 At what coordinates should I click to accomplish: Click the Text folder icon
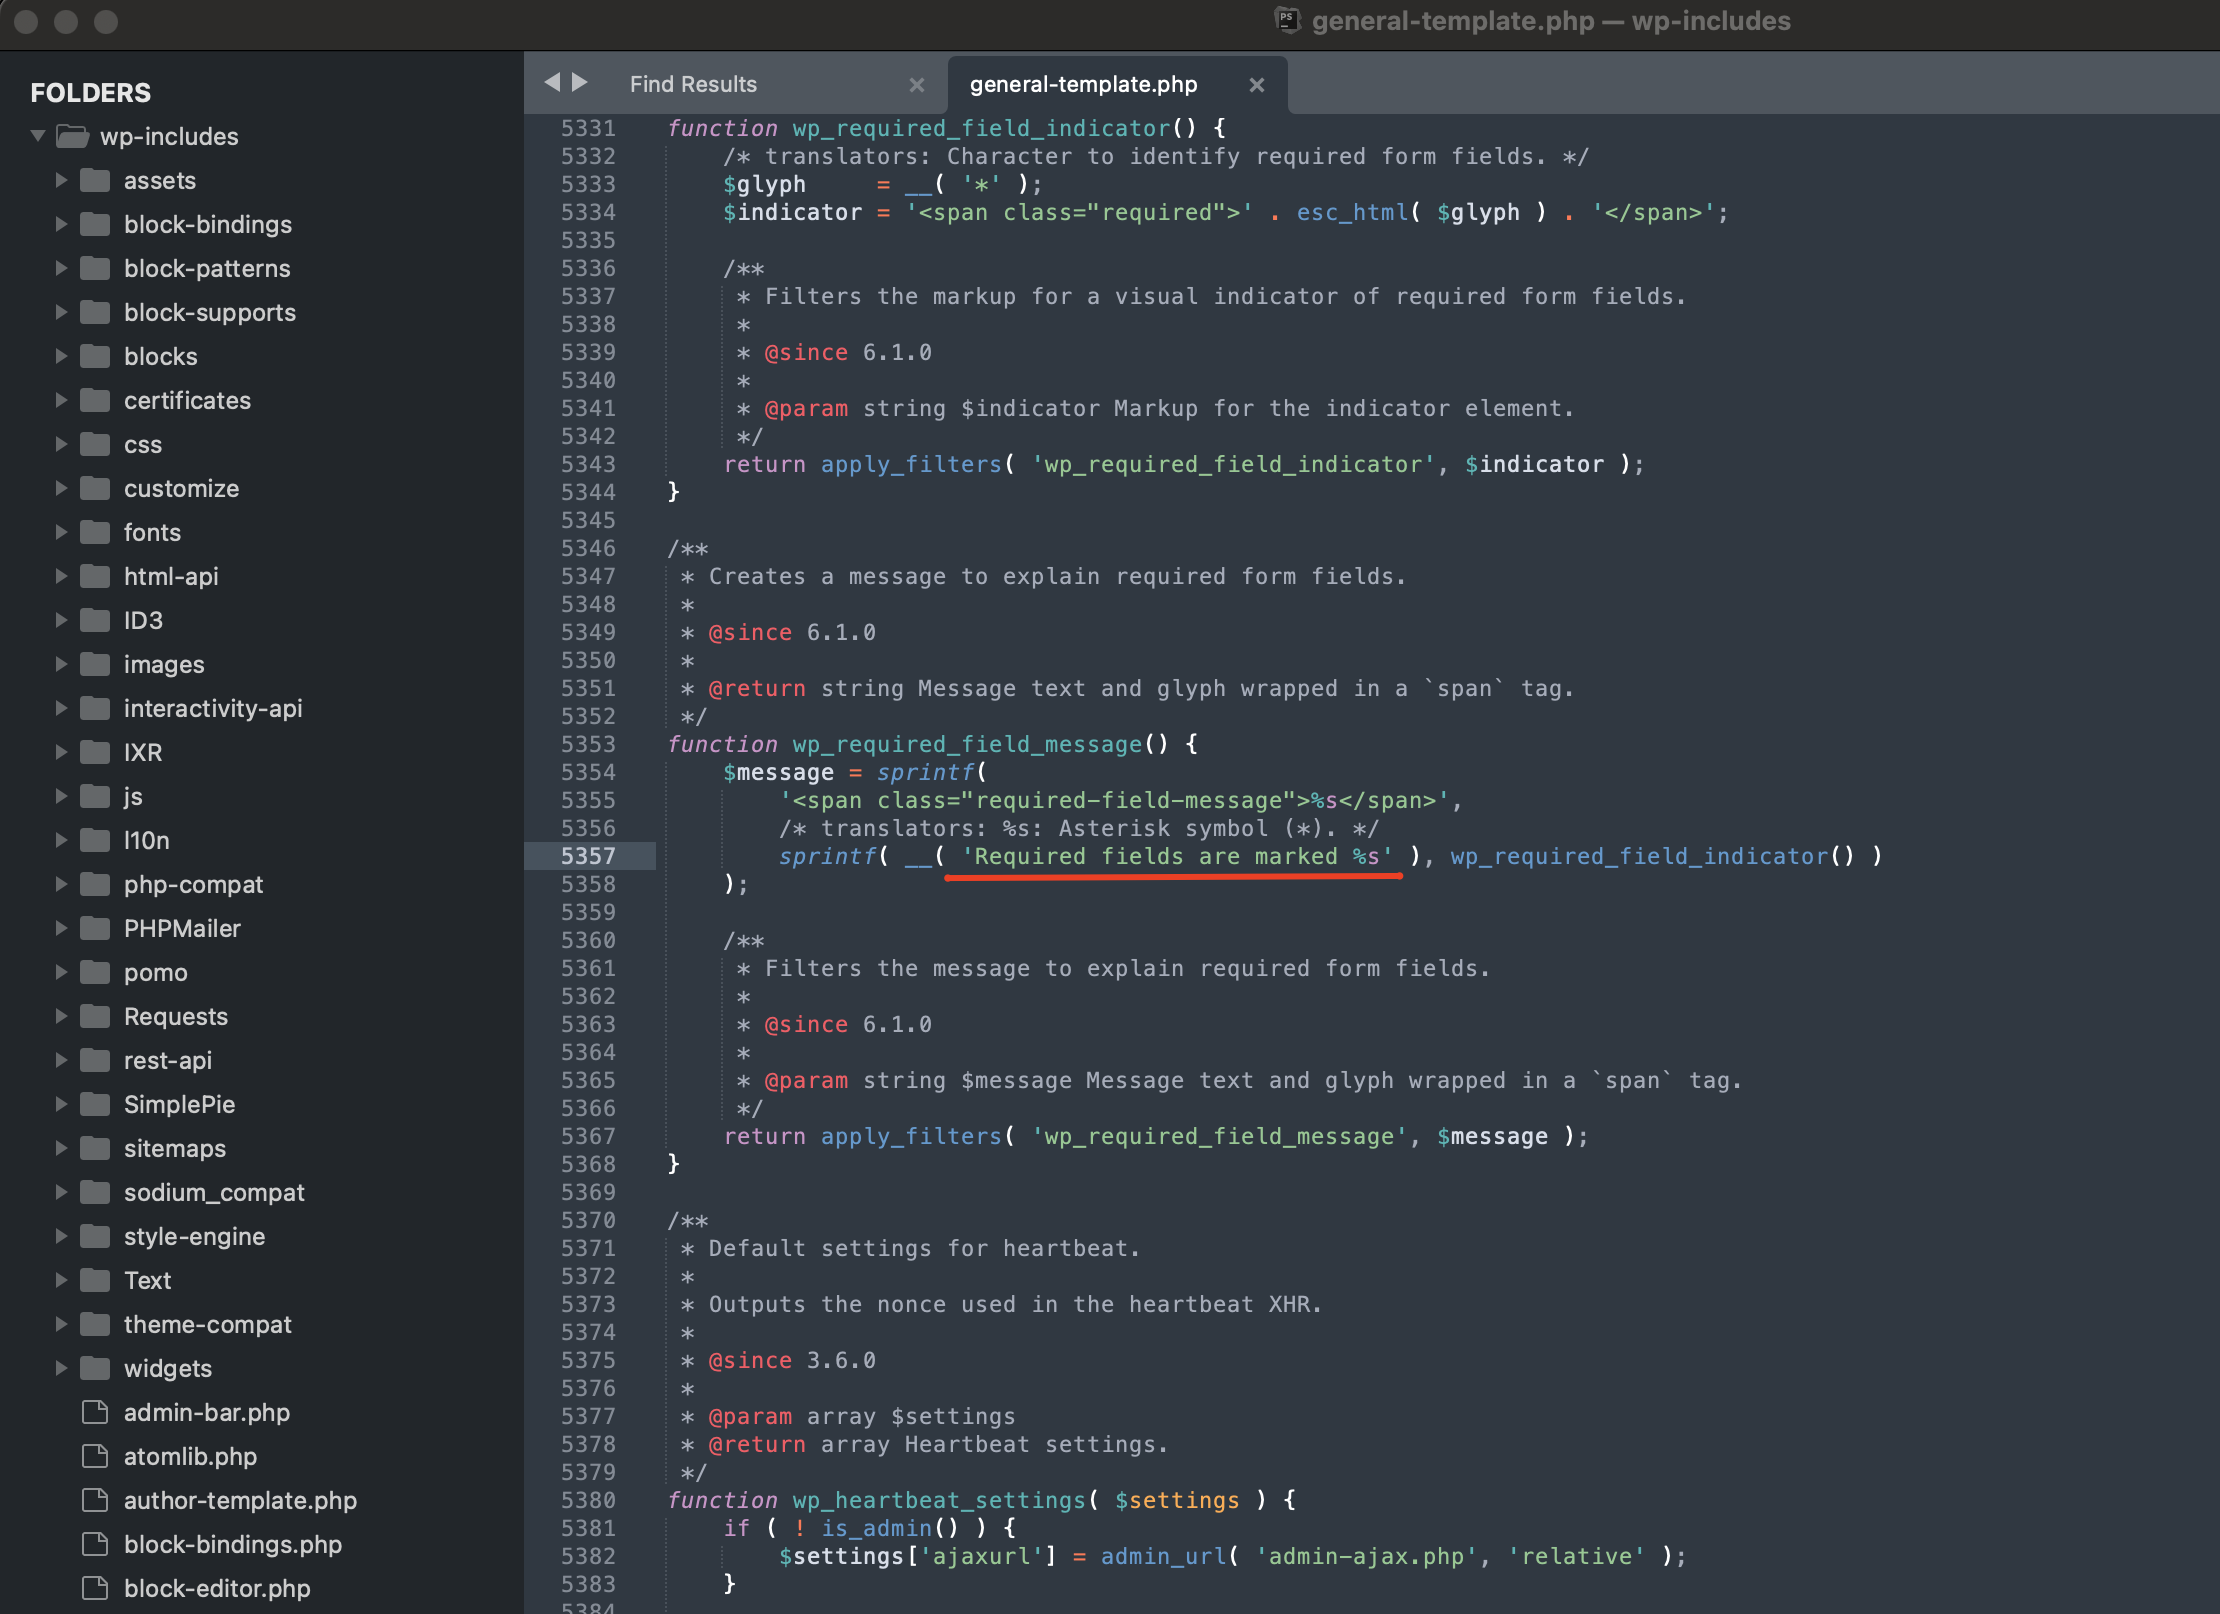(x=95, y=1280)
